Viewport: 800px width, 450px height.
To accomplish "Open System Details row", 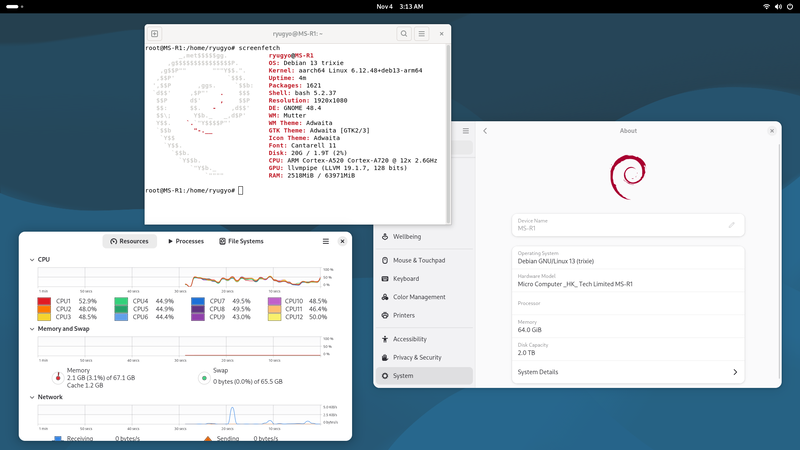I will point(628,372).
